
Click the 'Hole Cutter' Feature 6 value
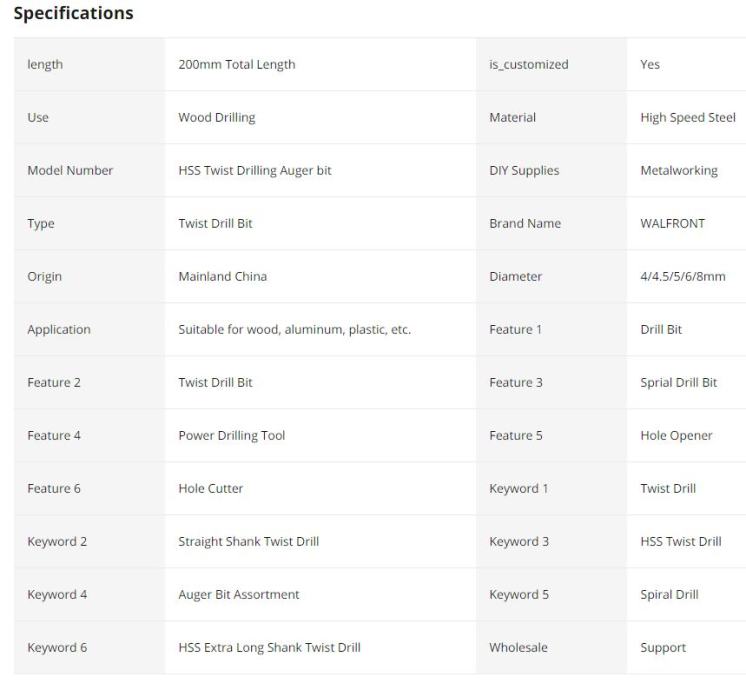click(x=210, y=489)
